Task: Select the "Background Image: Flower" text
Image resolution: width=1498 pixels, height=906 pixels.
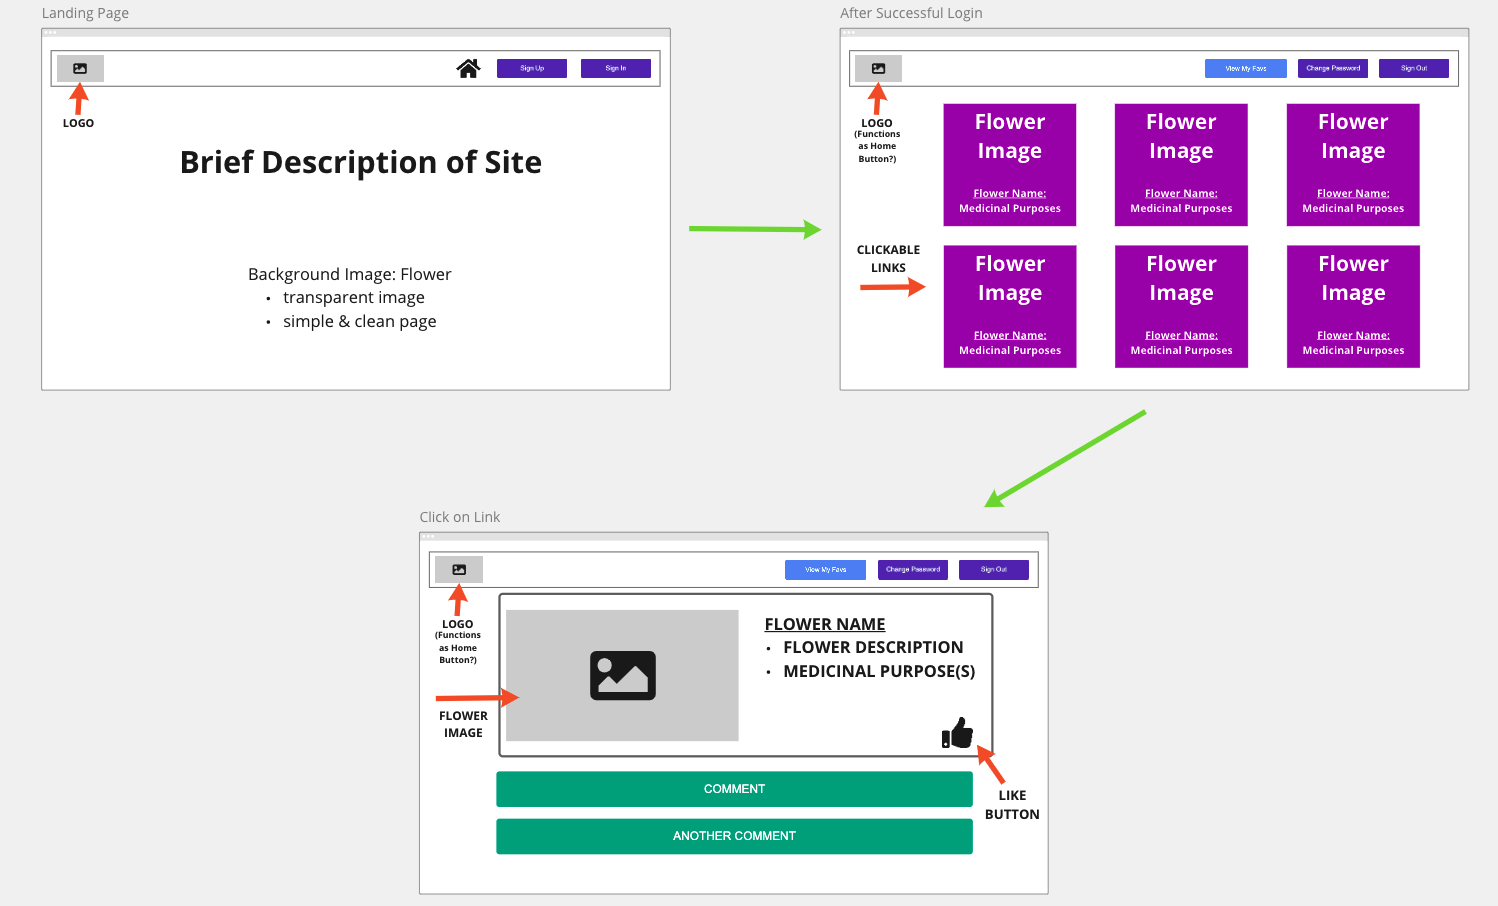Action: [x=350, y=274]
